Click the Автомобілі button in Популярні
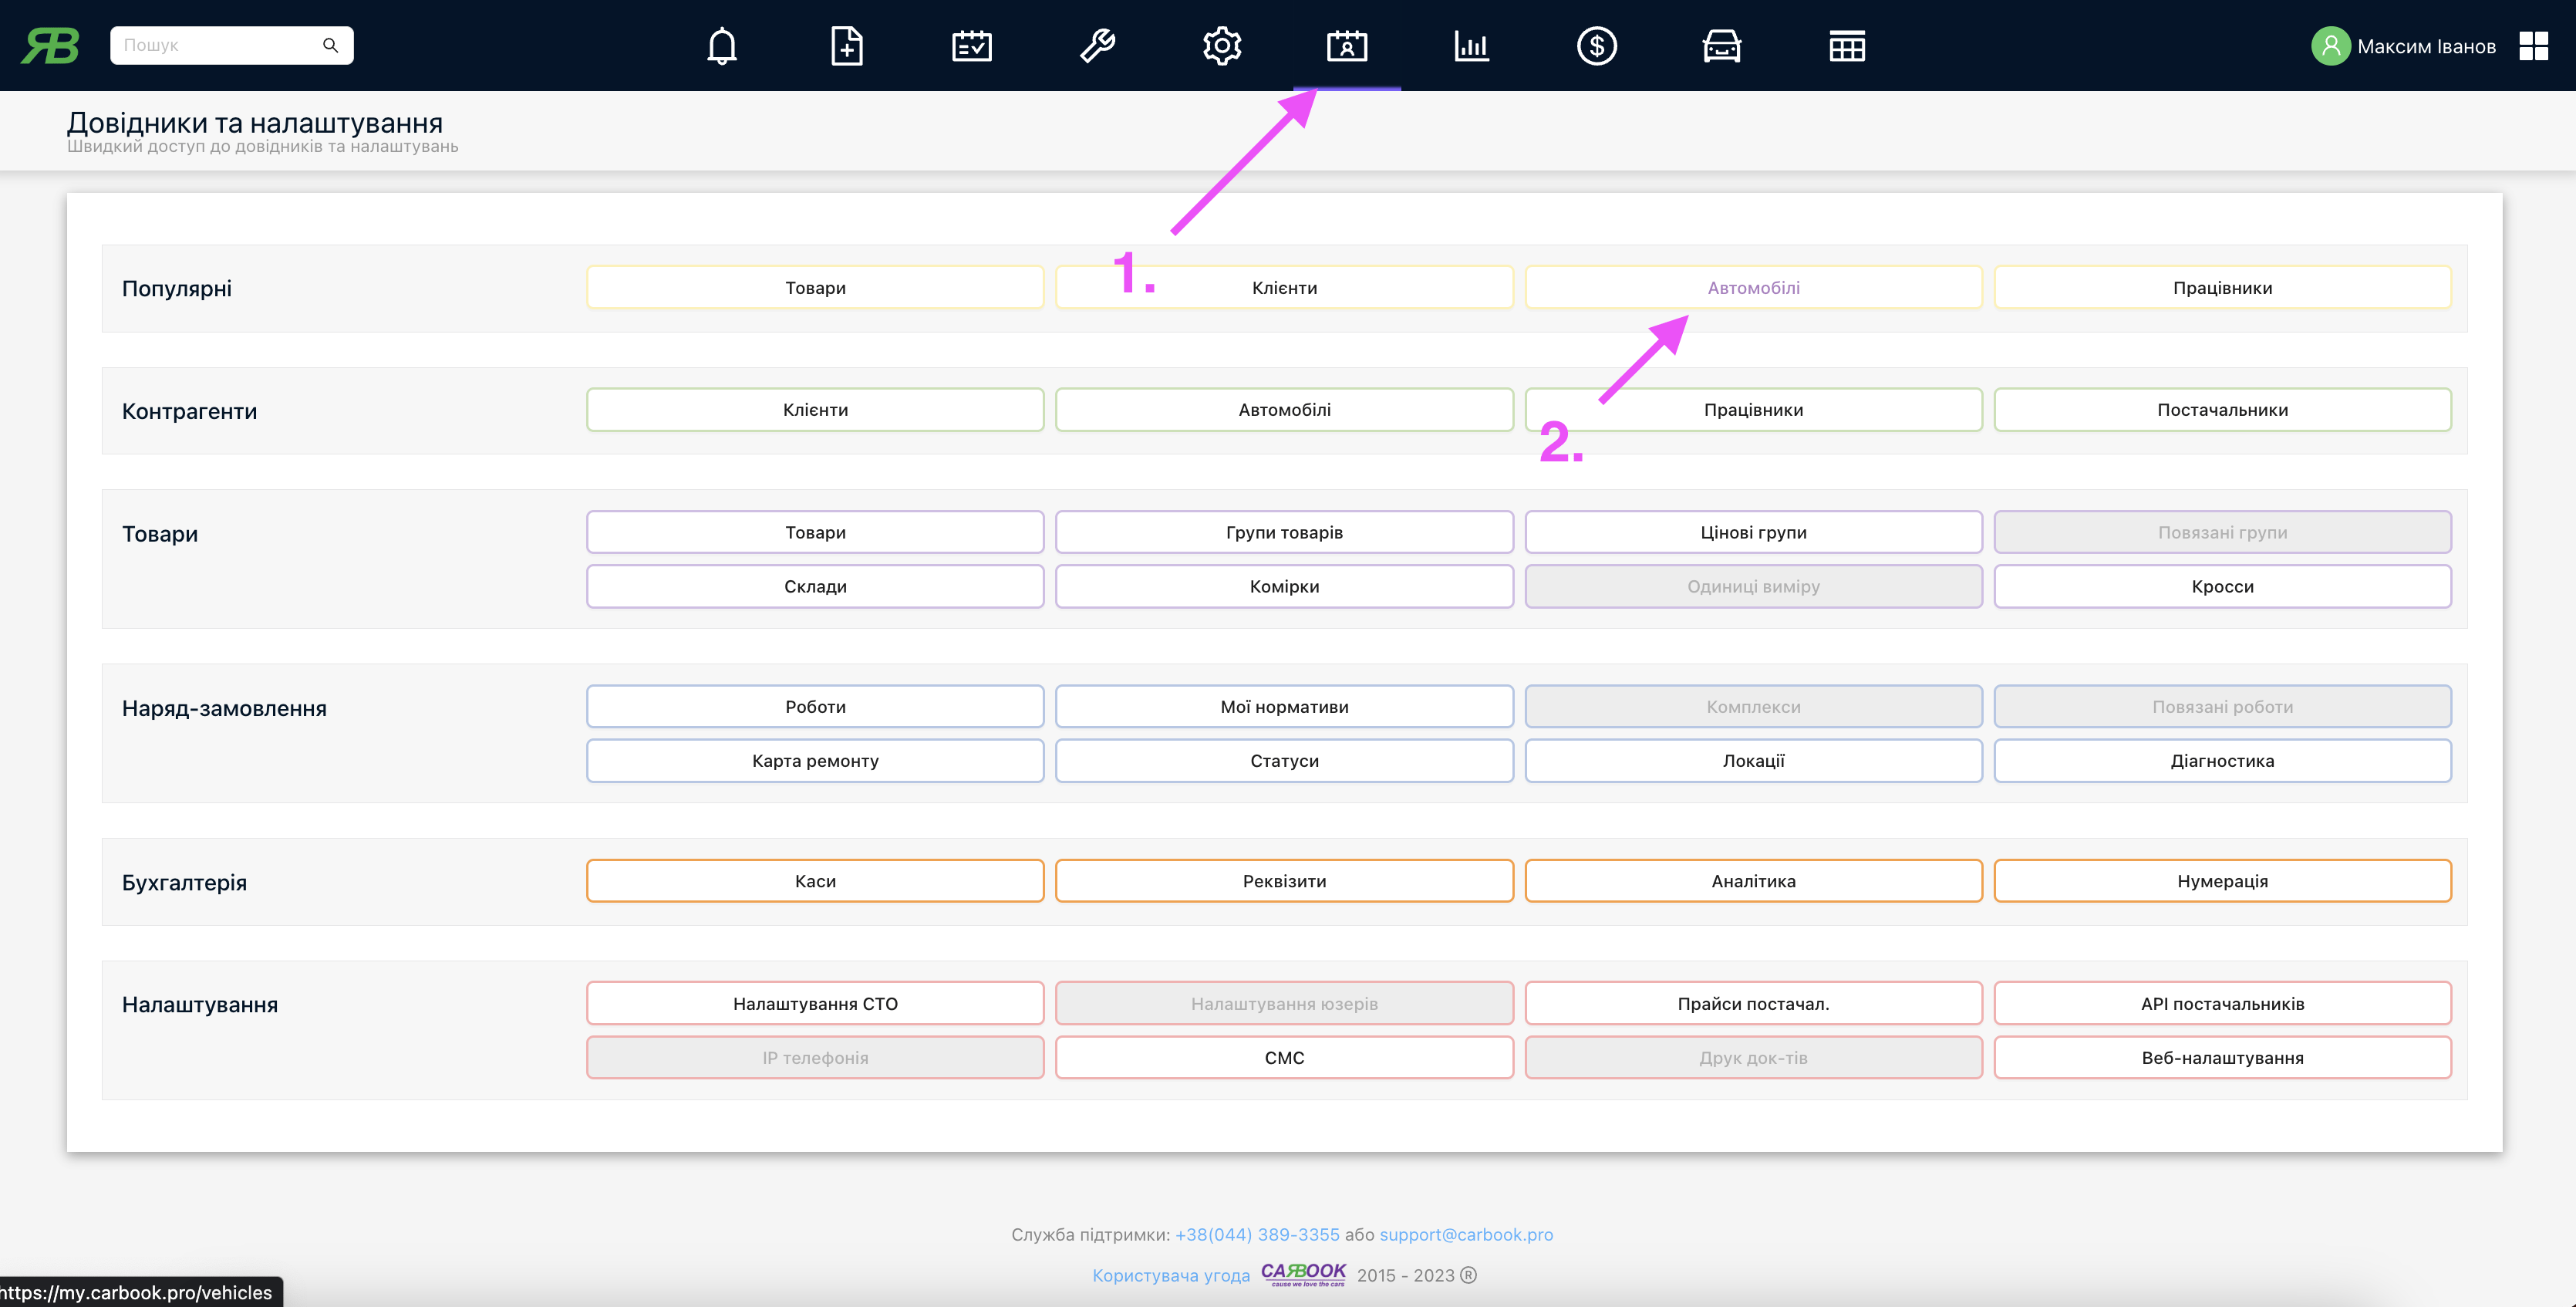Image resolution: width=2576 pixels, height=1307 pixels. [1752, 288]
